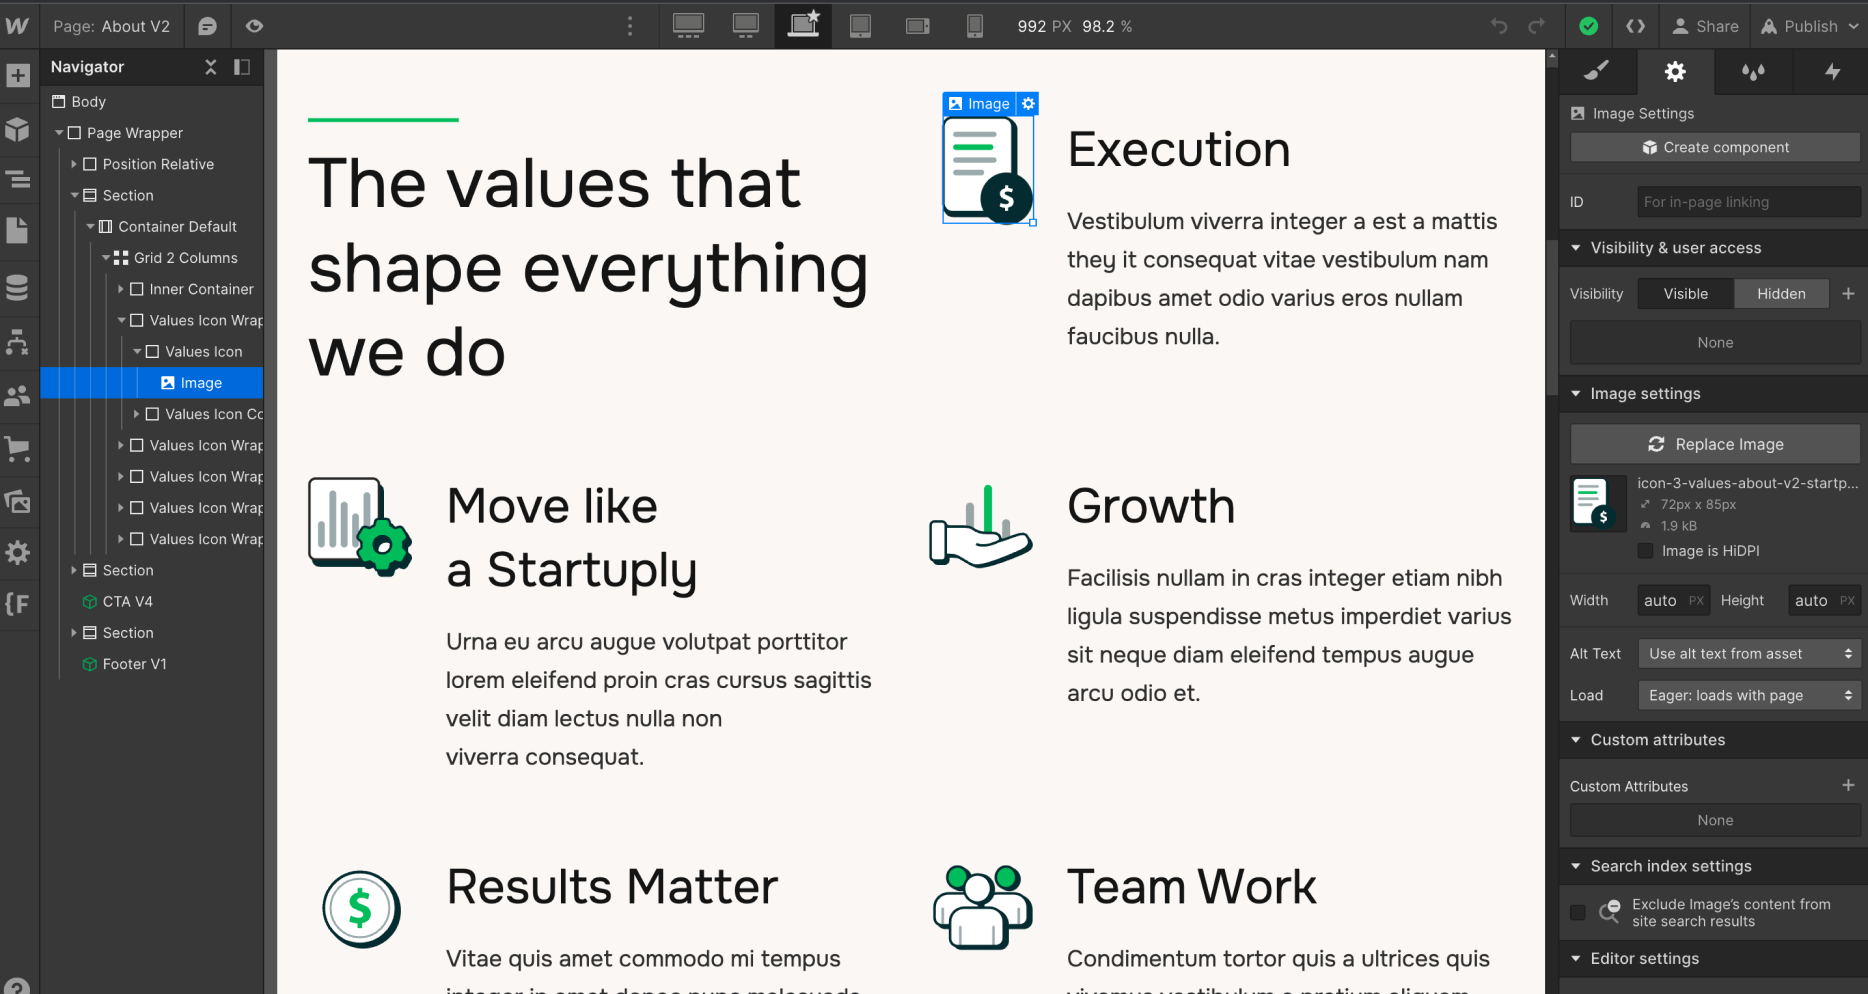
Task: Click the ID in-page linking field
Action: pos(1748,201)
